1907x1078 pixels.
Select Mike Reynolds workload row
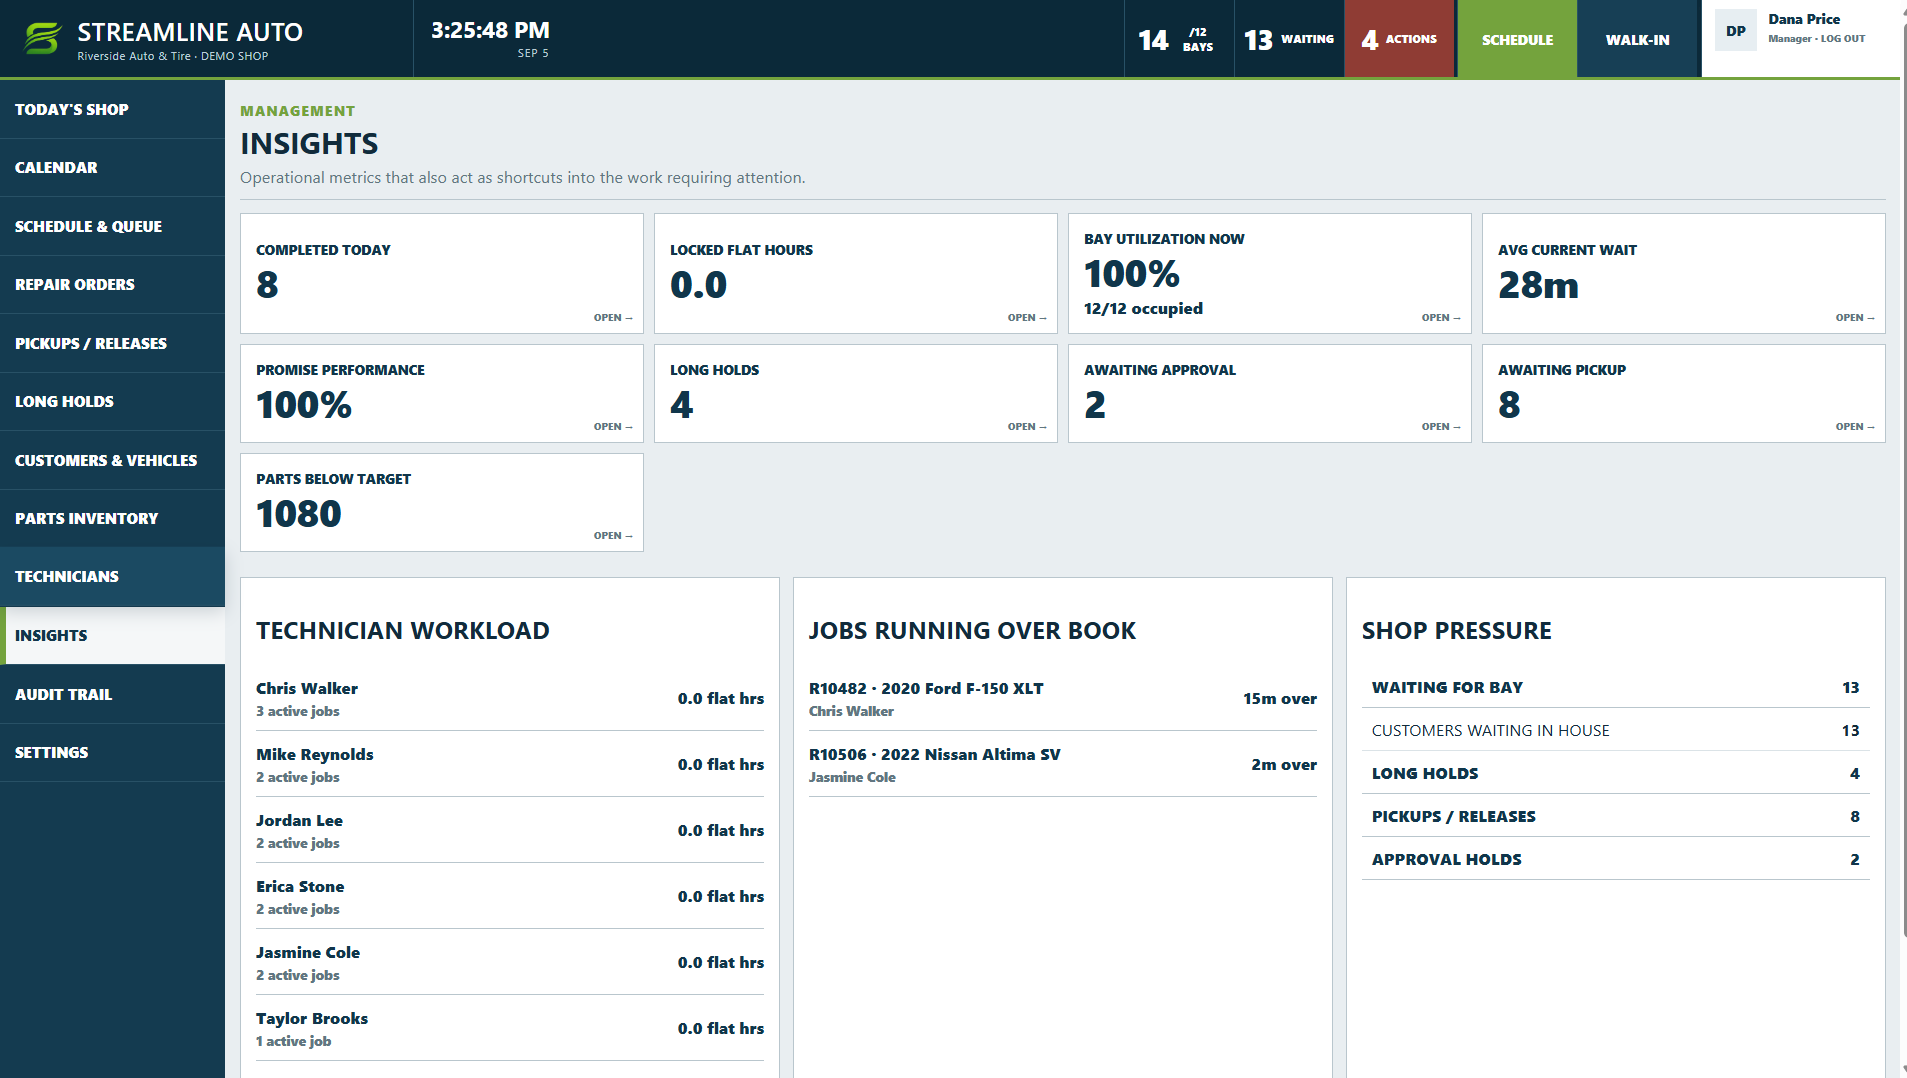(510, 764)
